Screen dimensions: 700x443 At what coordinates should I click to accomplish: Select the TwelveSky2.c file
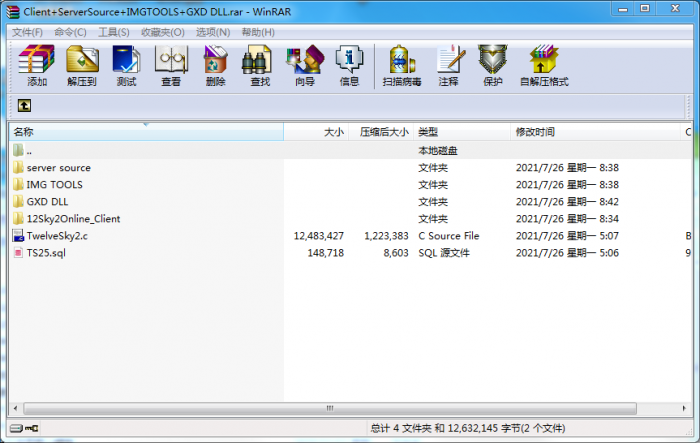click(57, 236)
